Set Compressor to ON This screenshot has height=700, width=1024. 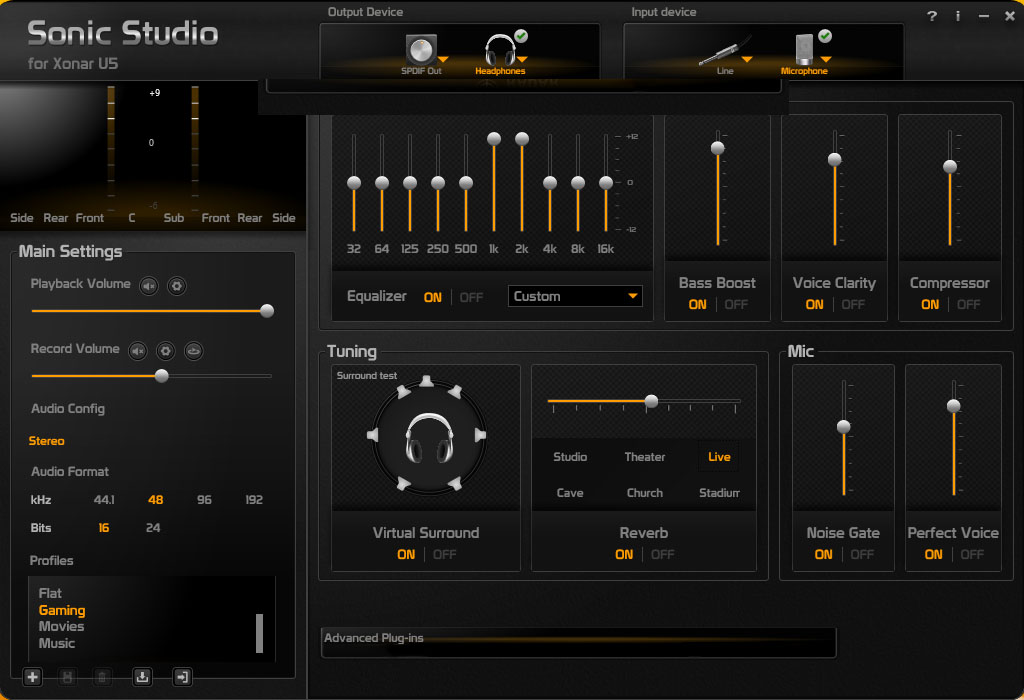click(930, 305)
